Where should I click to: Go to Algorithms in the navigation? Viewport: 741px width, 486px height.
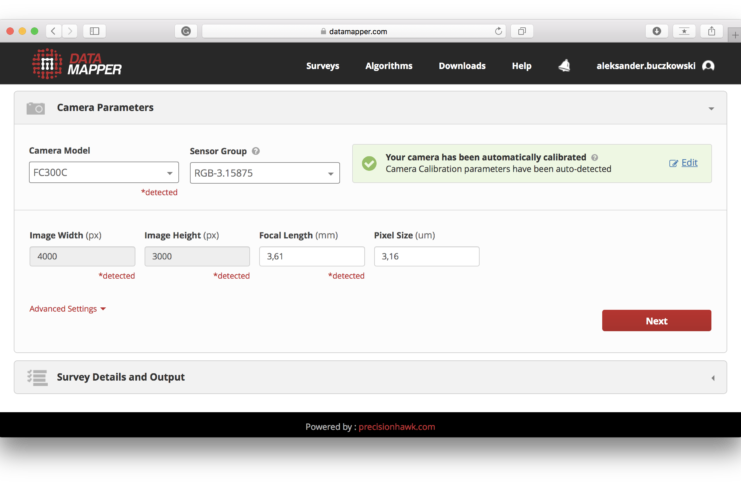[x=388, y=66]
